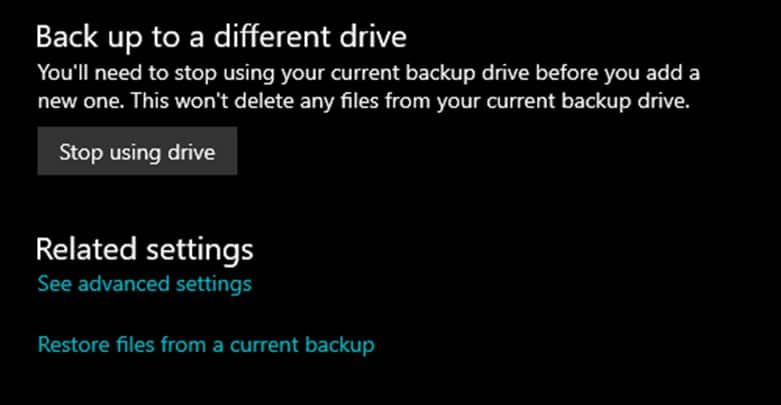Screen dimensions: 781x405
Task: Click the backup drive description paragraph
Action: [364, 86]
